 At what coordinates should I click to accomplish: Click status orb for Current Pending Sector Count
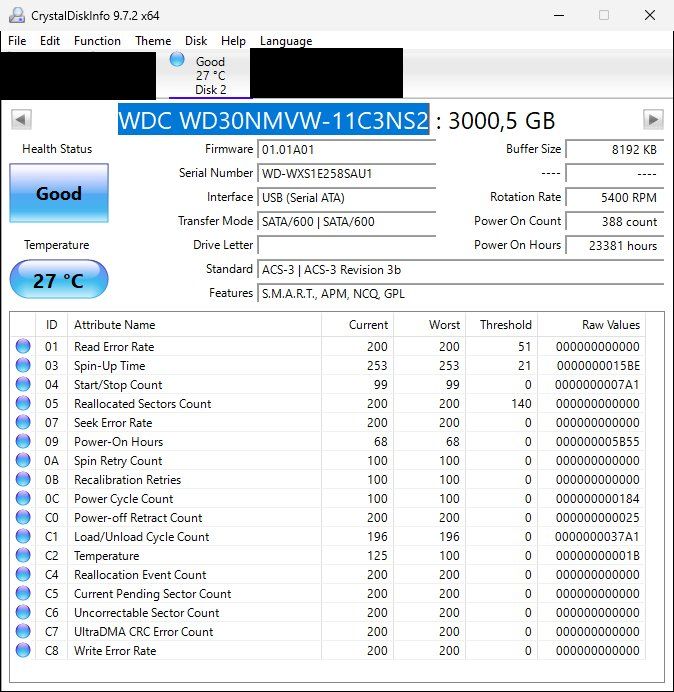click(x=23, y=593)
